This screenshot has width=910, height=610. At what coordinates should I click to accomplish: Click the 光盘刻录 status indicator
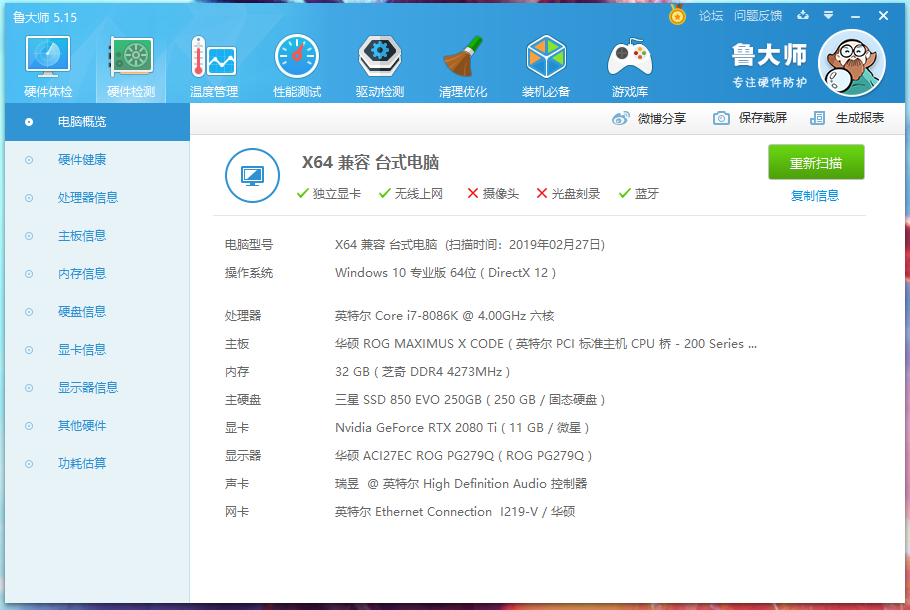[x=568, y=194]
